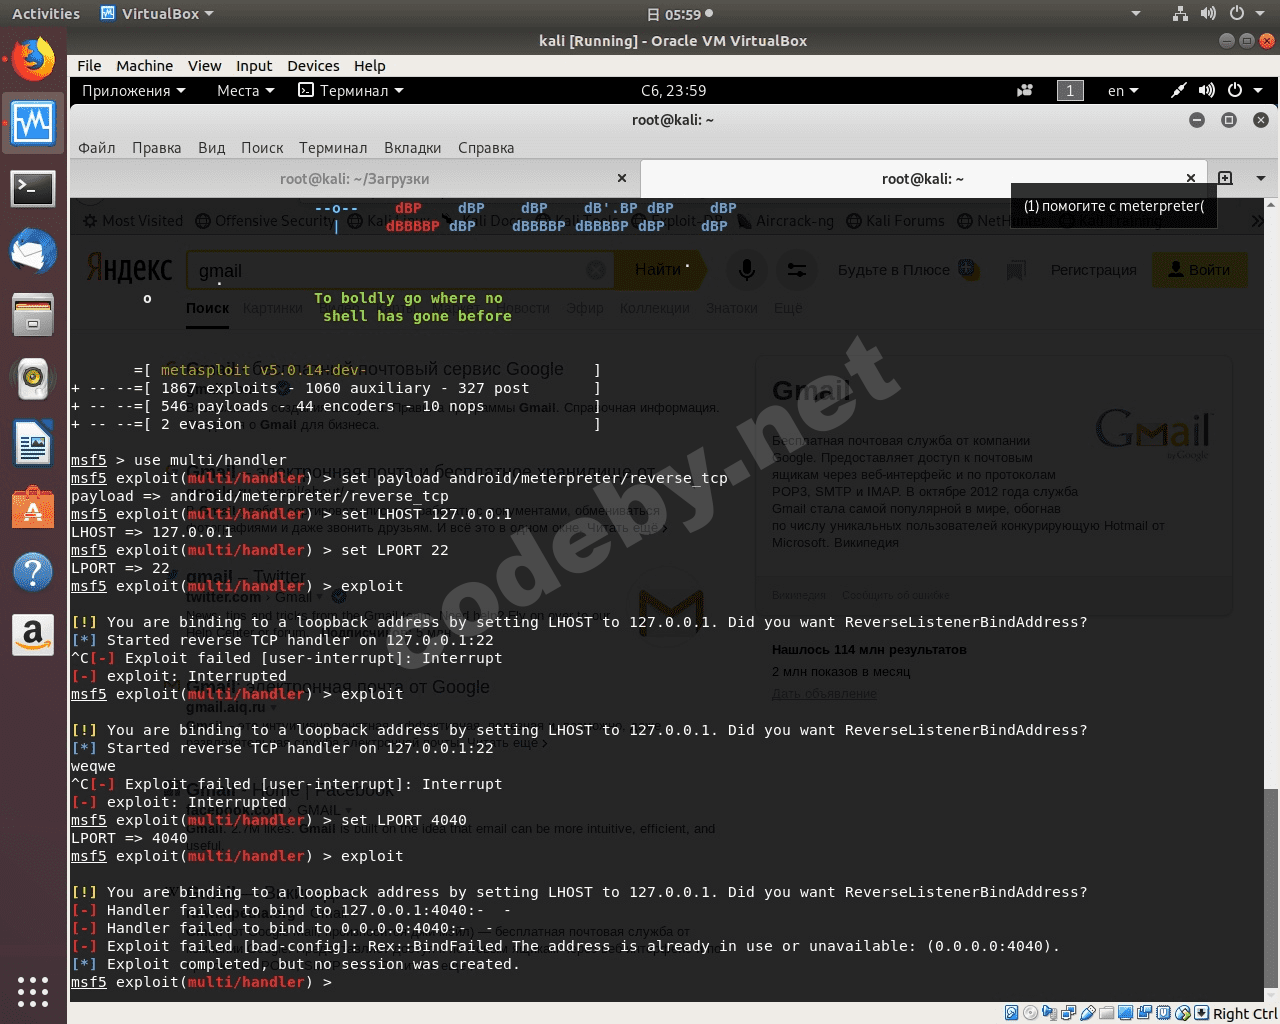Open the VirtualBox Input menu
Image resolution: width=1280 pixels, height=1024 pixels.
pos(254,65)
